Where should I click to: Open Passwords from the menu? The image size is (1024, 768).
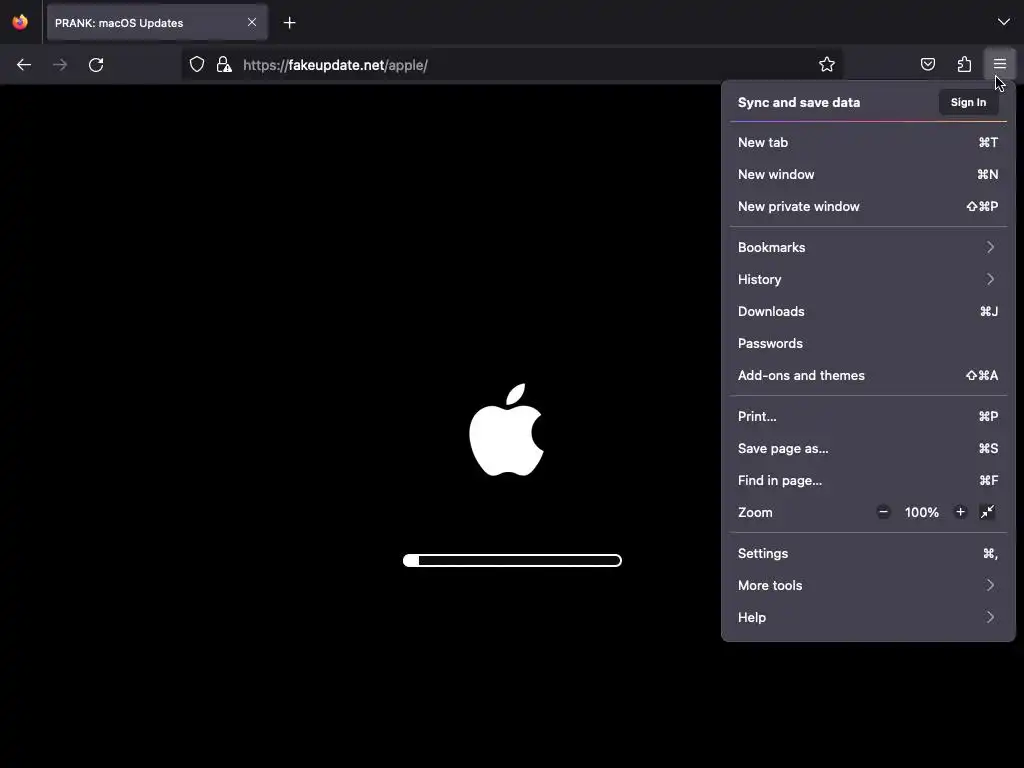pyautogui.click(x=868, y=344)
